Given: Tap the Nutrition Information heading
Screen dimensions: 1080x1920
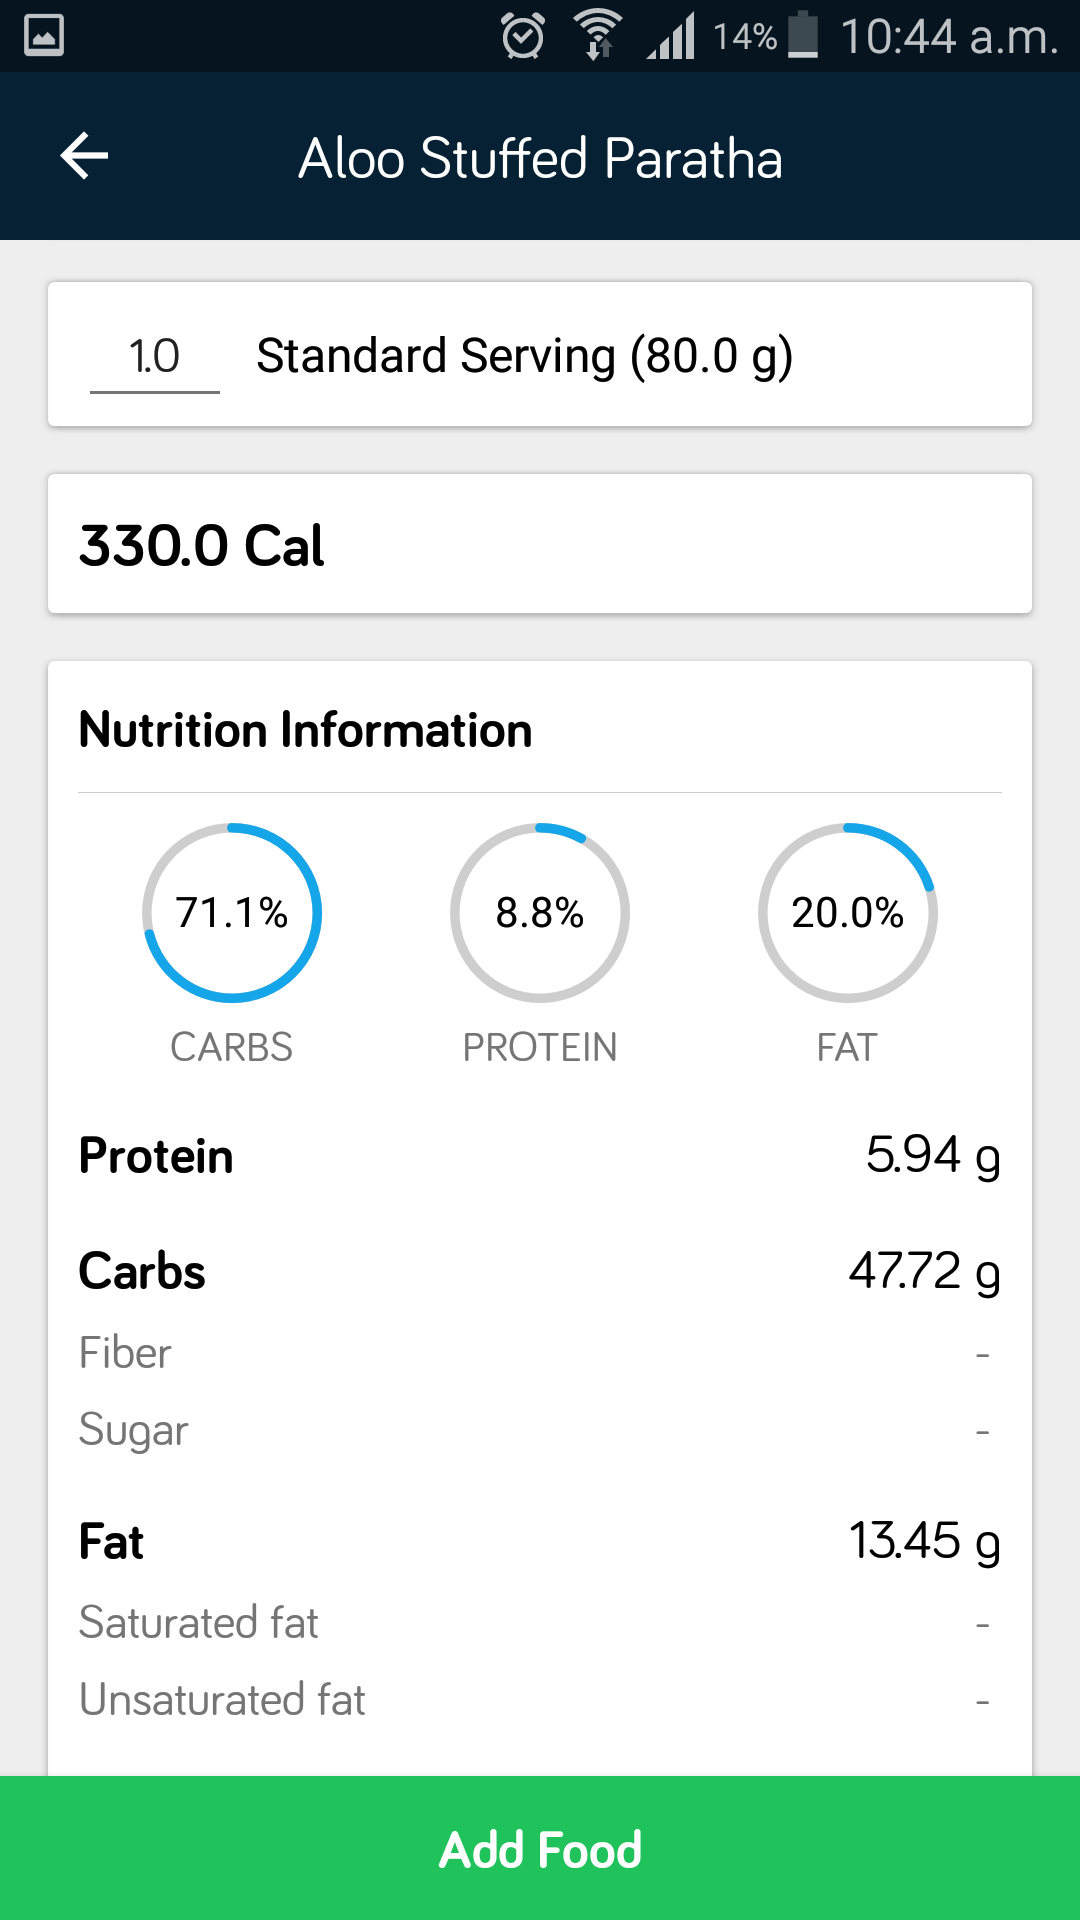Looking at the screenshot, I should tap(305, 730).
